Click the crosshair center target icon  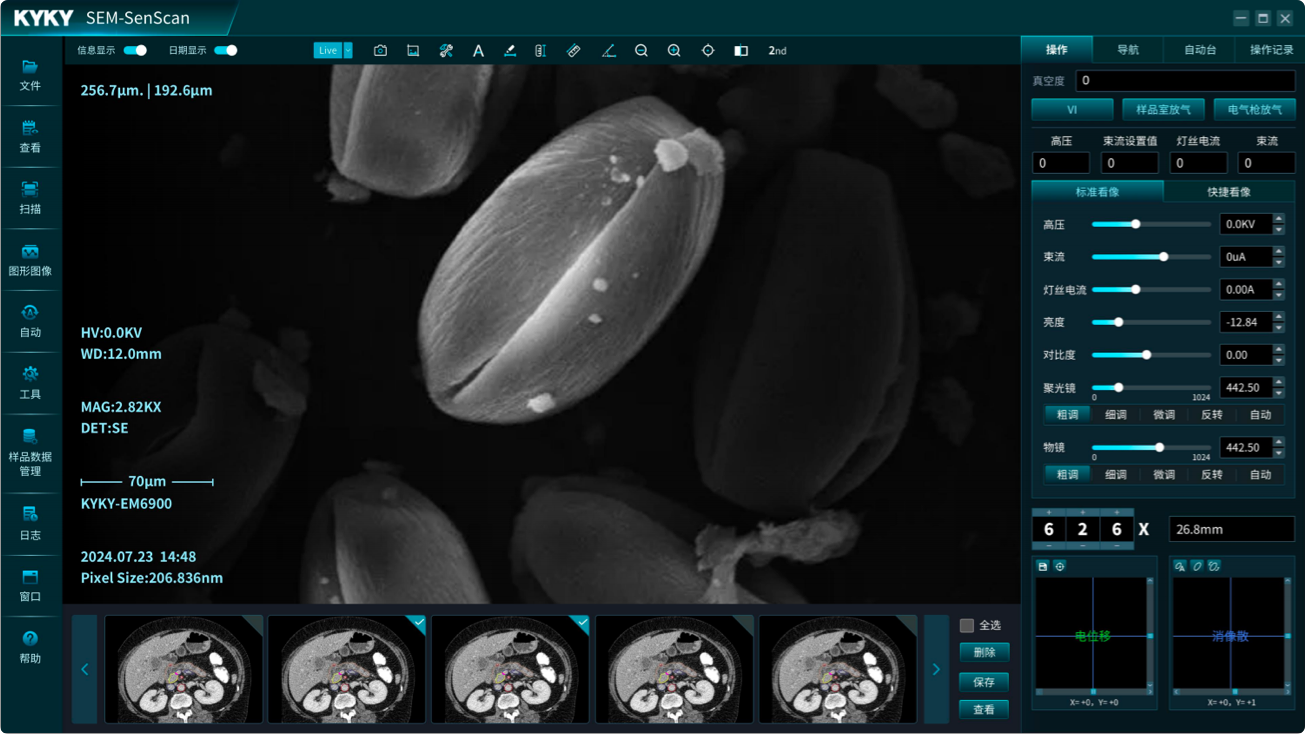(x=707, y=51)
